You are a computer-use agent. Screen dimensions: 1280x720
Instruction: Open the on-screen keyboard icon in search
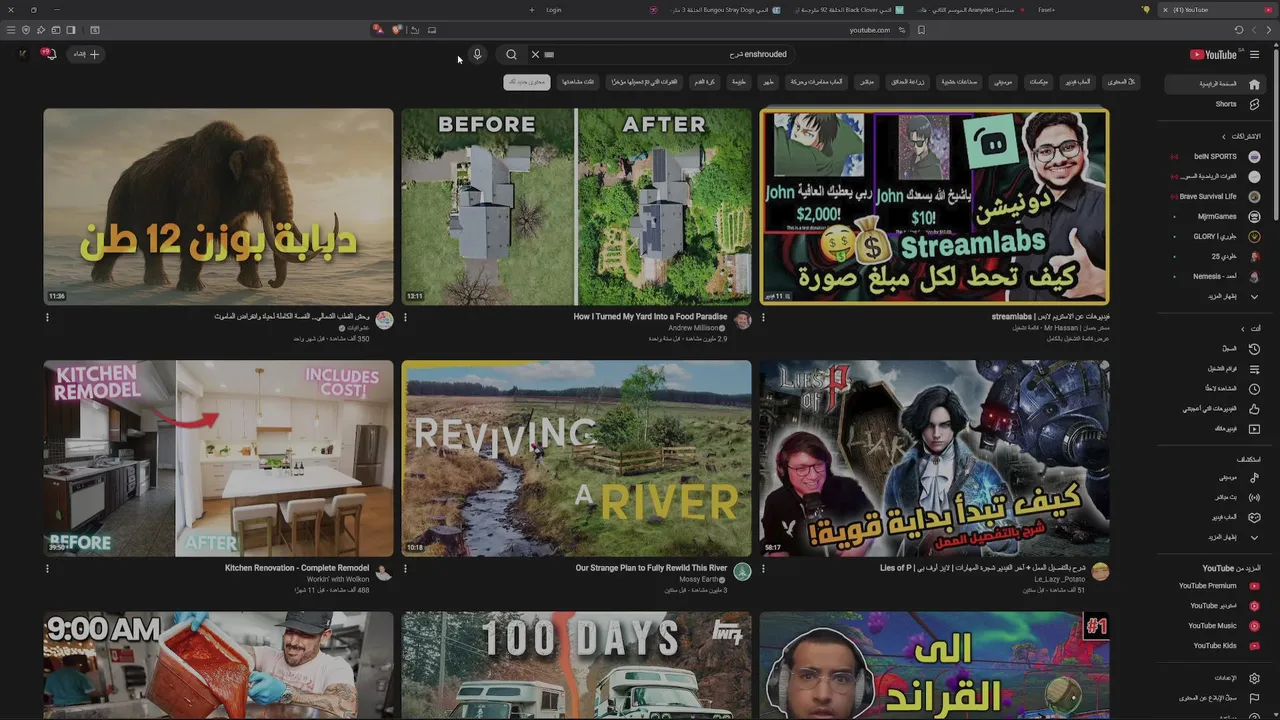point(549,54)
